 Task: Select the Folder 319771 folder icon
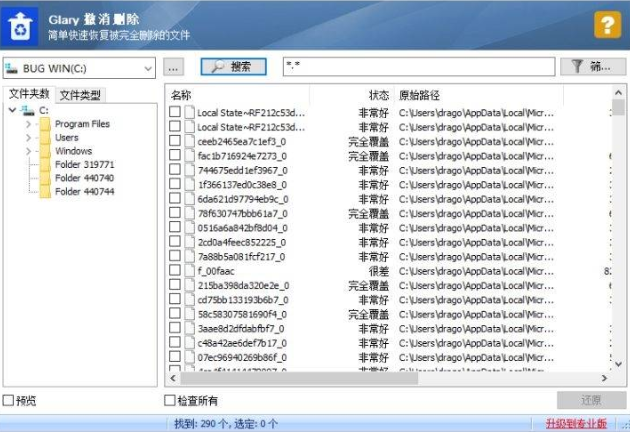[x=45, y=164]
